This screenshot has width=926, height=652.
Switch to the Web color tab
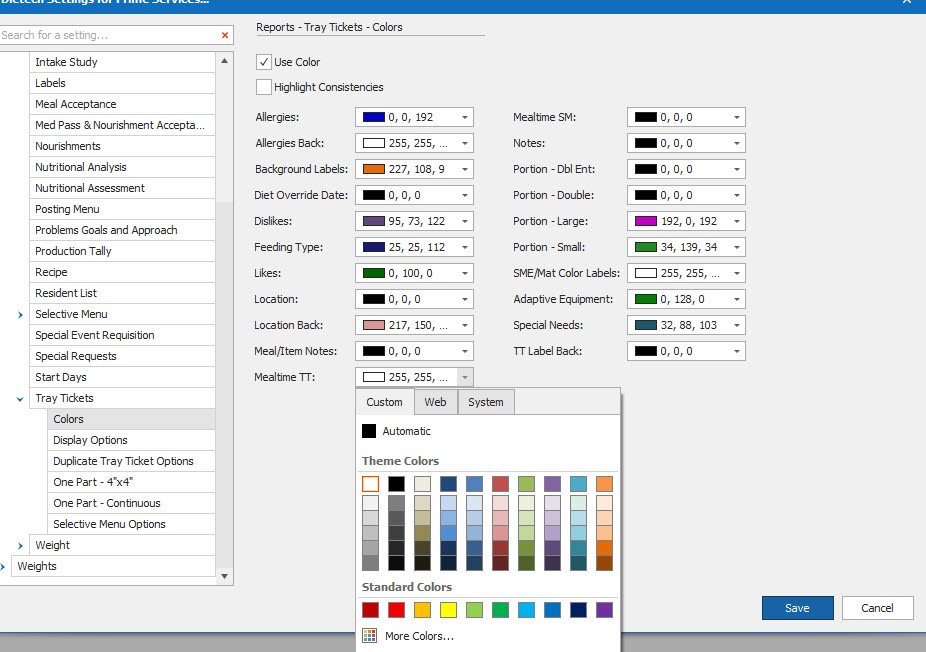click(435, 402)
